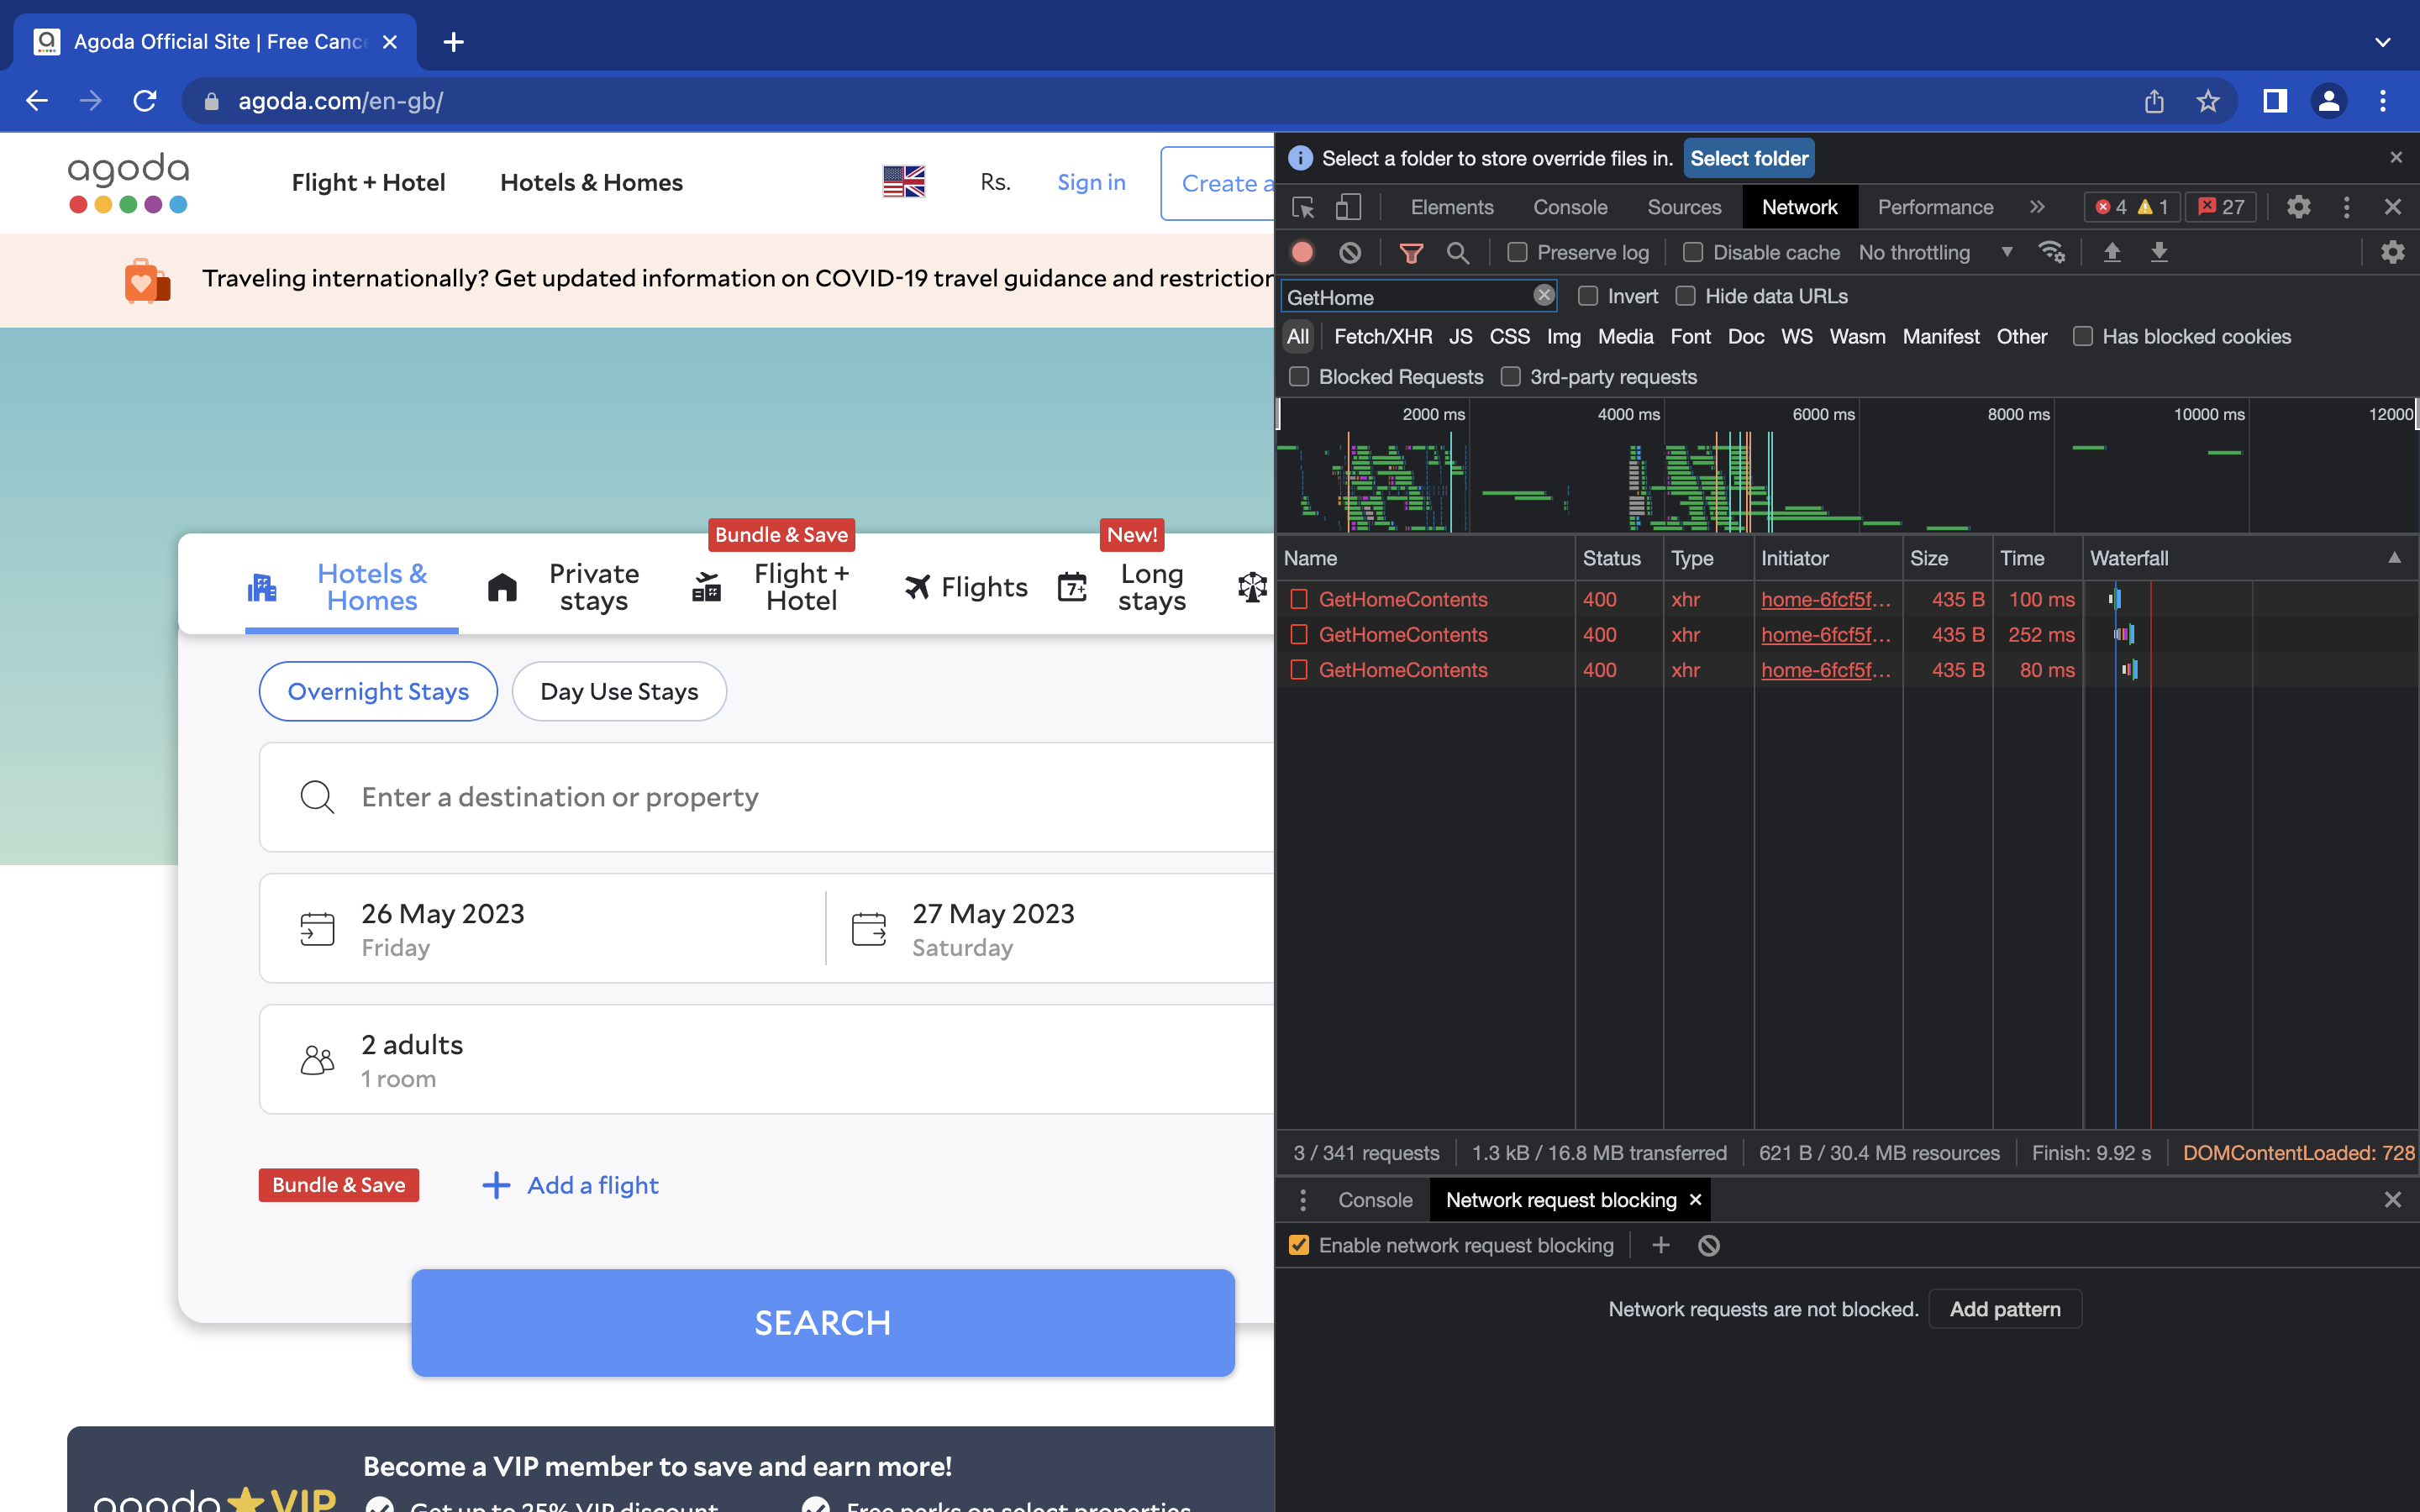Viewport: 2420px width, 1512px height.
Task: Open the Rs. currency selector
Action: (x=995, y=182)
